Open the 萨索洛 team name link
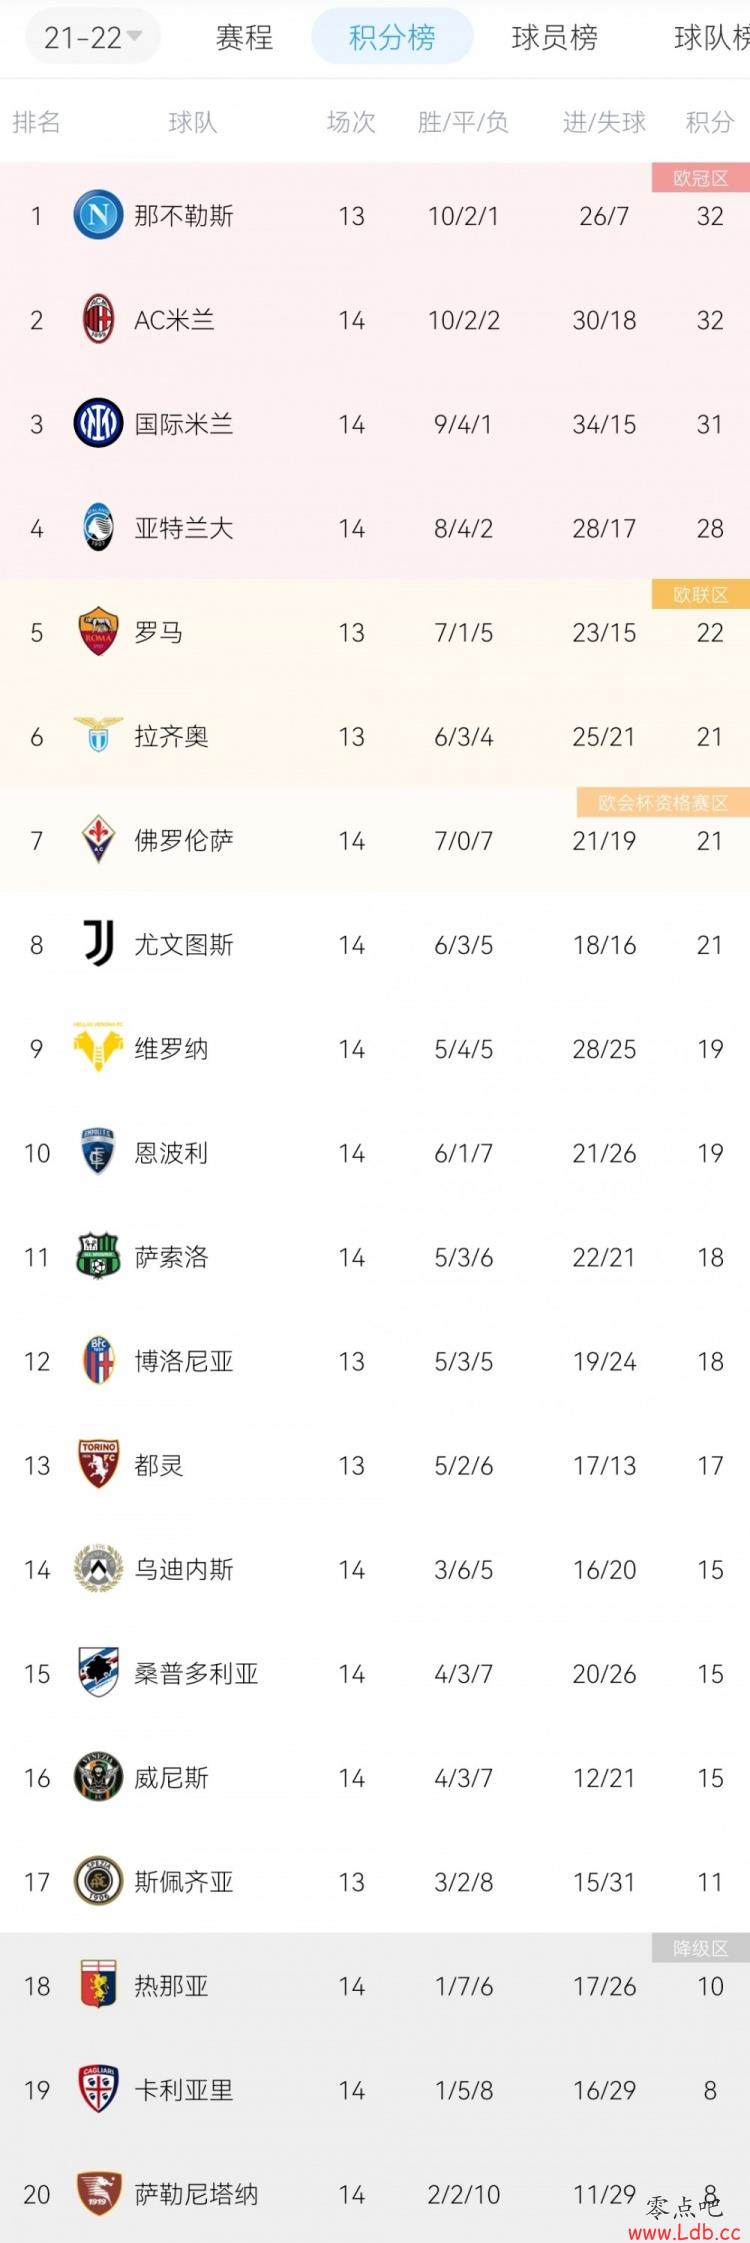The height and width of the screenshot is (2243, 750). 171,1257
